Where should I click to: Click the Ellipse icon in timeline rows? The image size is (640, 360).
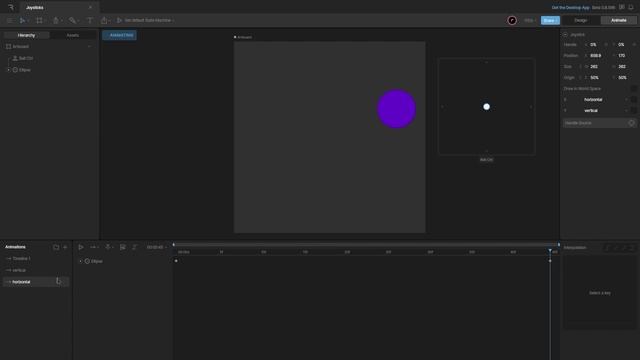point(87,261)
